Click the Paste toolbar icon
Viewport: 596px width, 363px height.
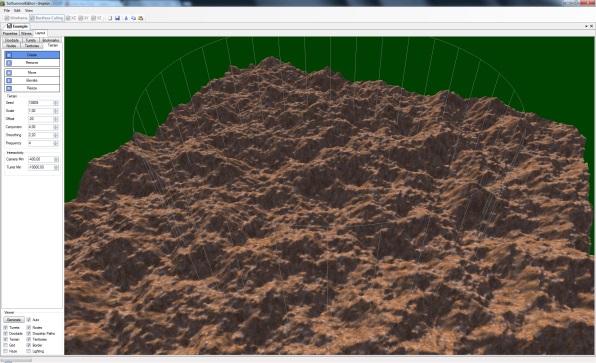(x=141, y=18)
